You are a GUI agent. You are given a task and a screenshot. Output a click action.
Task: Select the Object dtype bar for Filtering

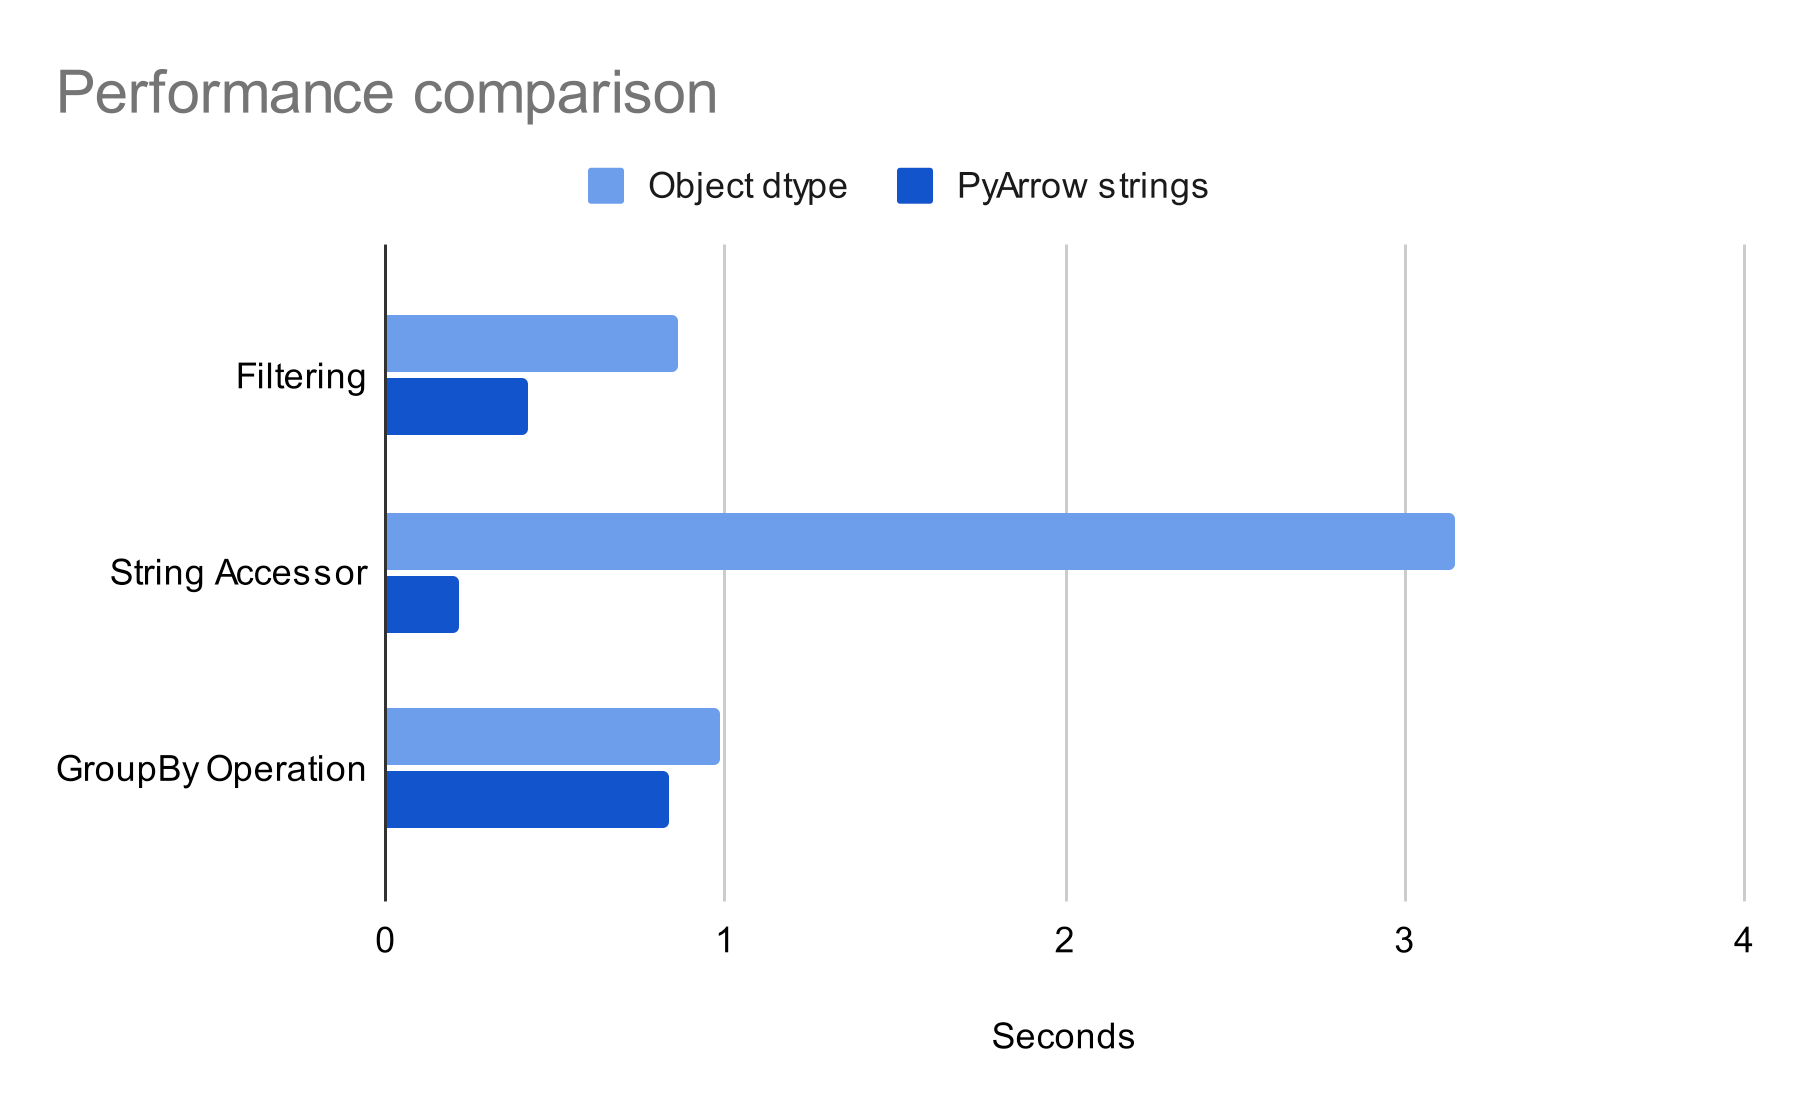(x=531, y=344)
